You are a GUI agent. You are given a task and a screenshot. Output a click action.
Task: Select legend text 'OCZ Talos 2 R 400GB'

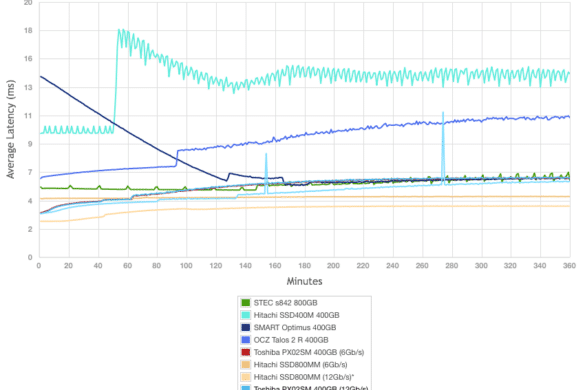click(291, 340)
